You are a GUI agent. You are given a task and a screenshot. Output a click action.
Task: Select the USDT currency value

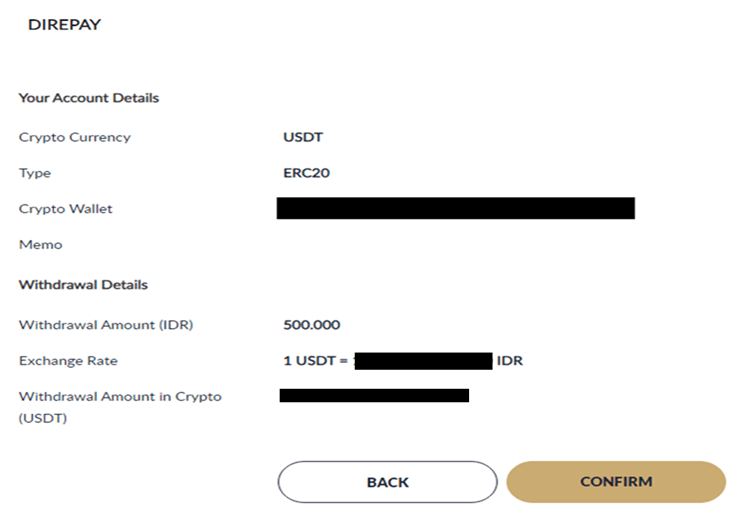pyautogui.click(x=303, y=137)
